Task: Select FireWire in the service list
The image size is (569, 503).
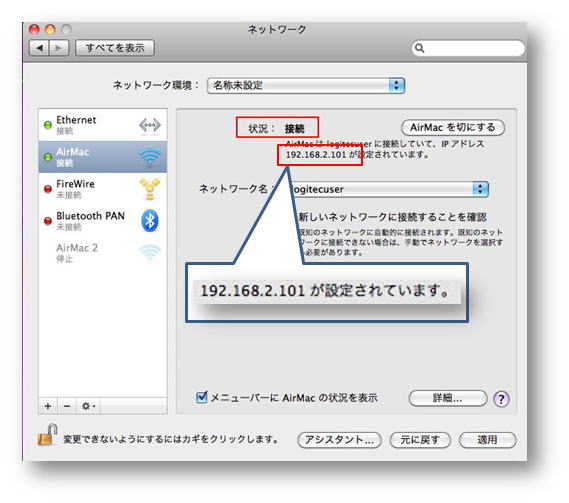Action: tap(103, 189)
